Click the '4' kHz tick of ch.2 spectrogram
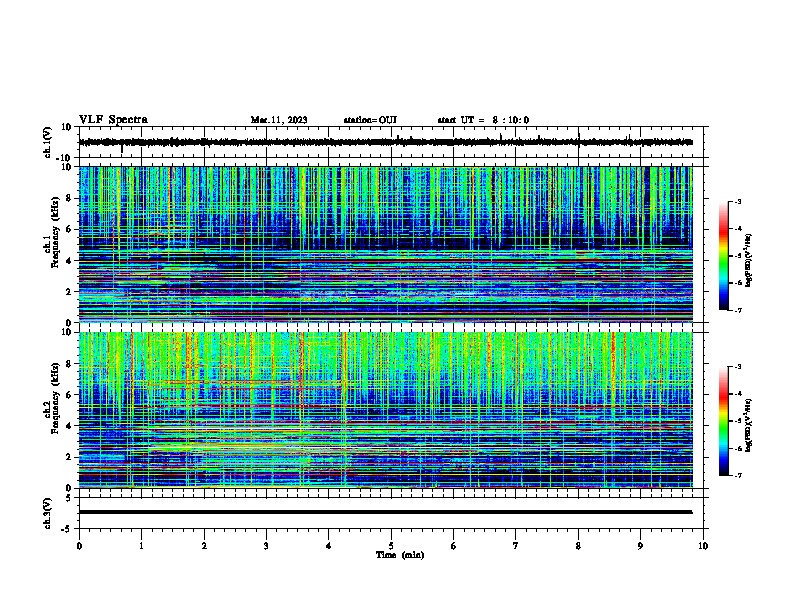Viewport: 792px width, 612px height. (x=70, y=426)
